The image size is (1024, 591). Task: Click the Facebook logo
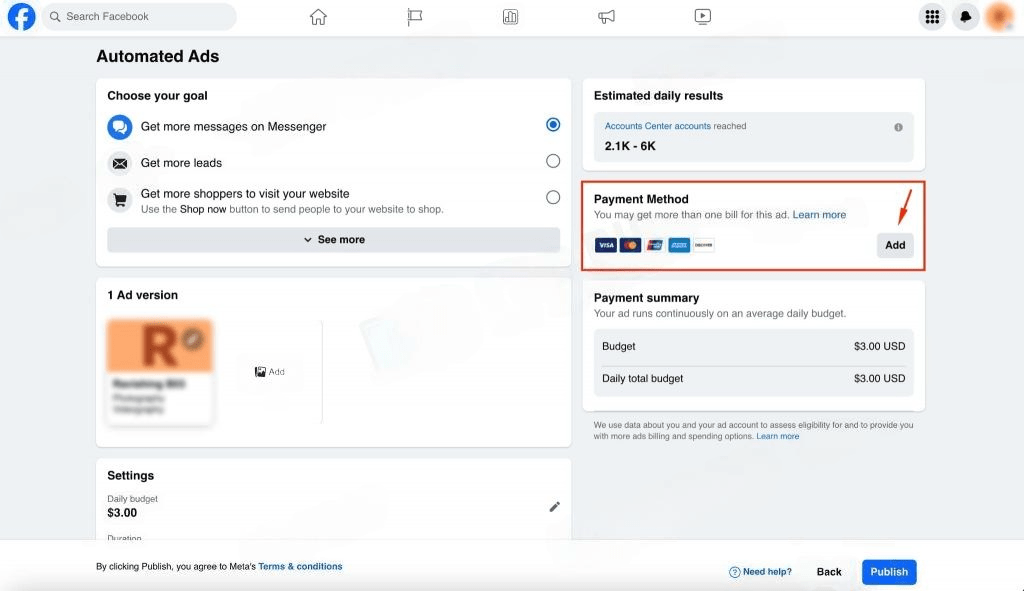(x=22, y=16)
